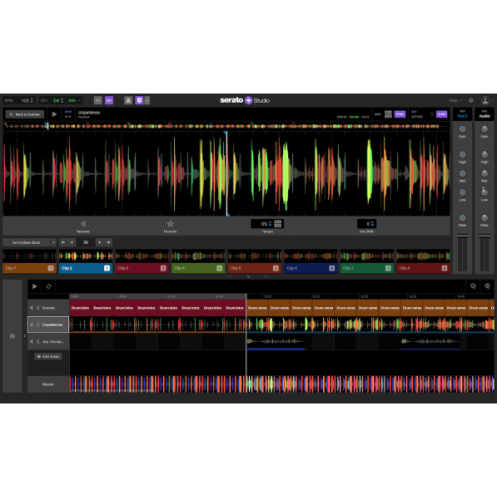This screenshot has width=497, height=497.
Task: Toggle the loop icon next to timeline play
Action: [49, 286]
